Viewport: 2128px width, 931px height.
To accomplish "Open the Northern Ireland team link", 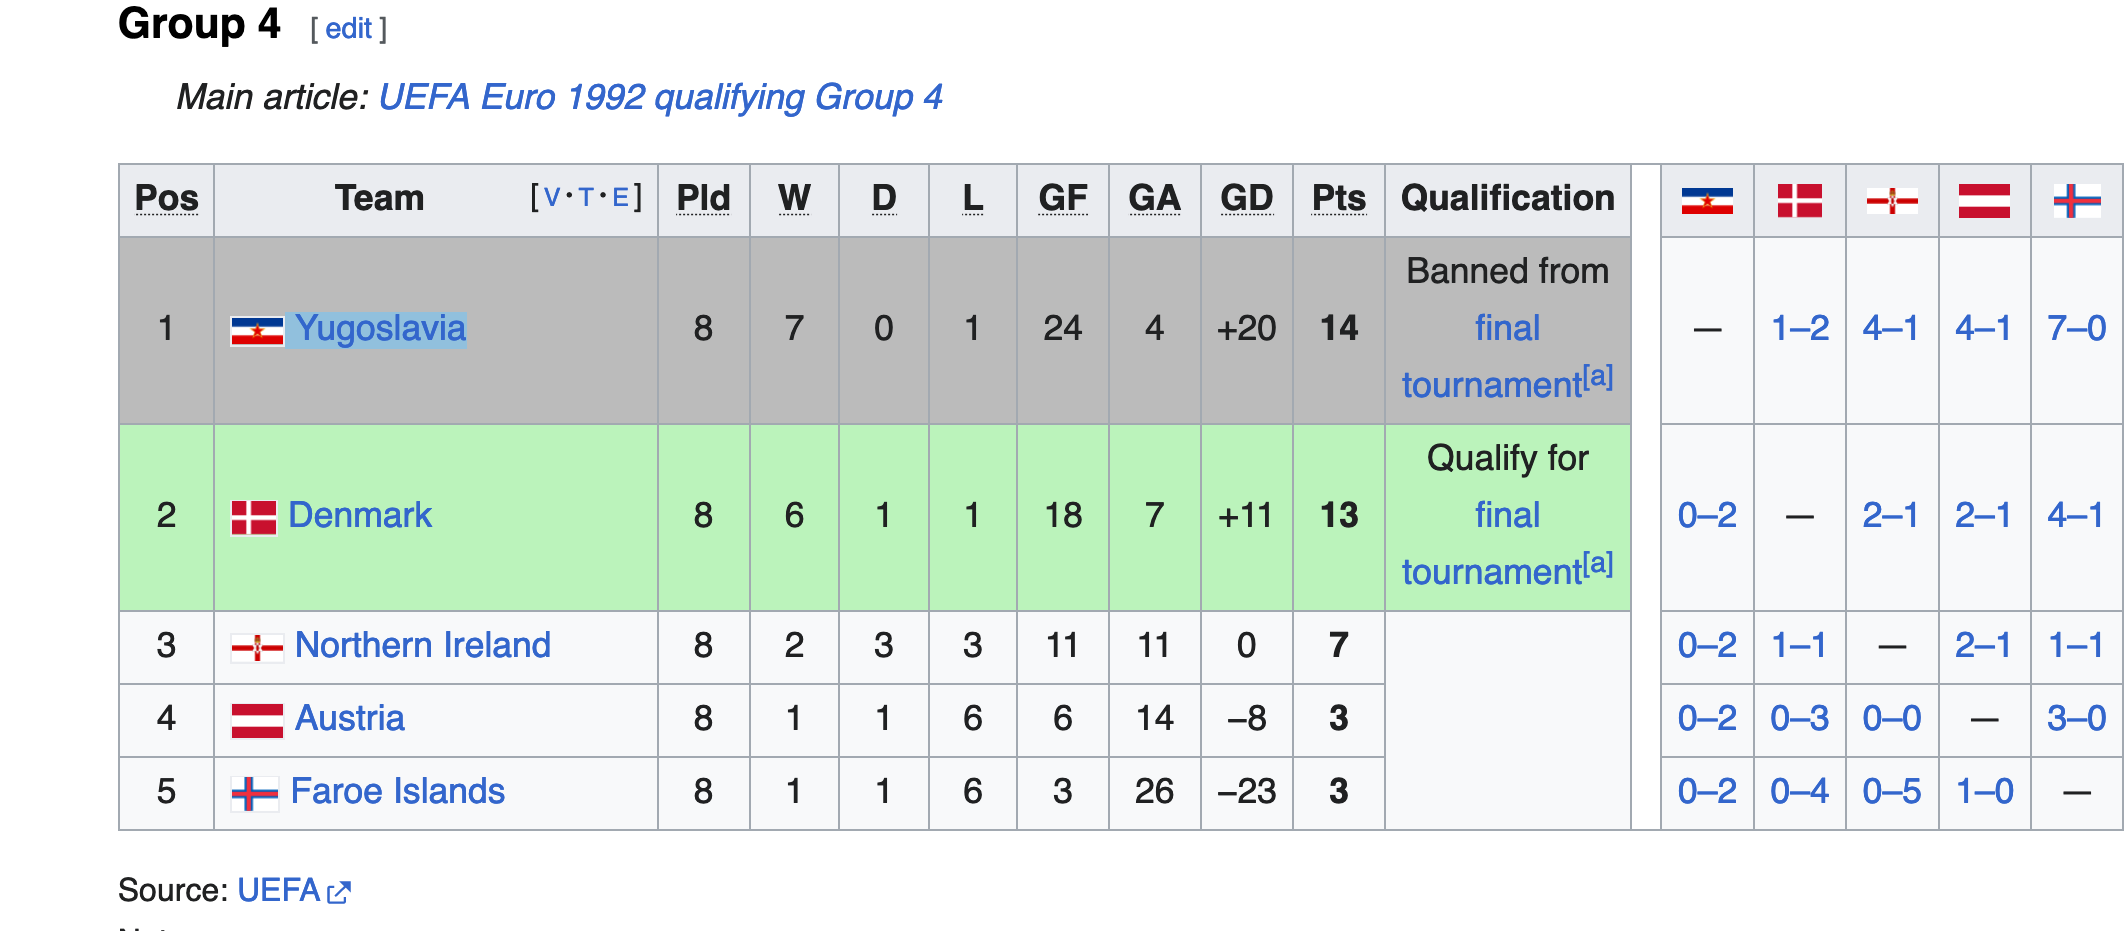I will point(422,645).
